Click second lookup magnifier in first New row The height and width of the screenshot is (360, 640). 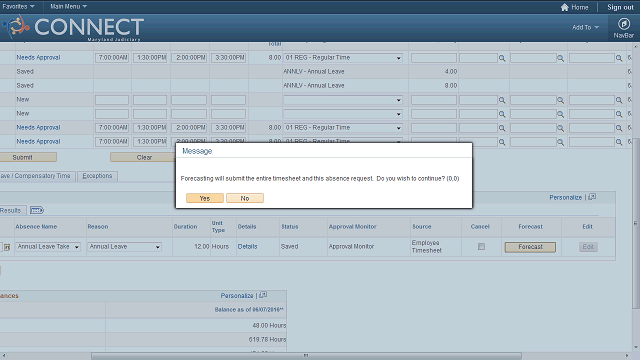(x=560, y=100)
